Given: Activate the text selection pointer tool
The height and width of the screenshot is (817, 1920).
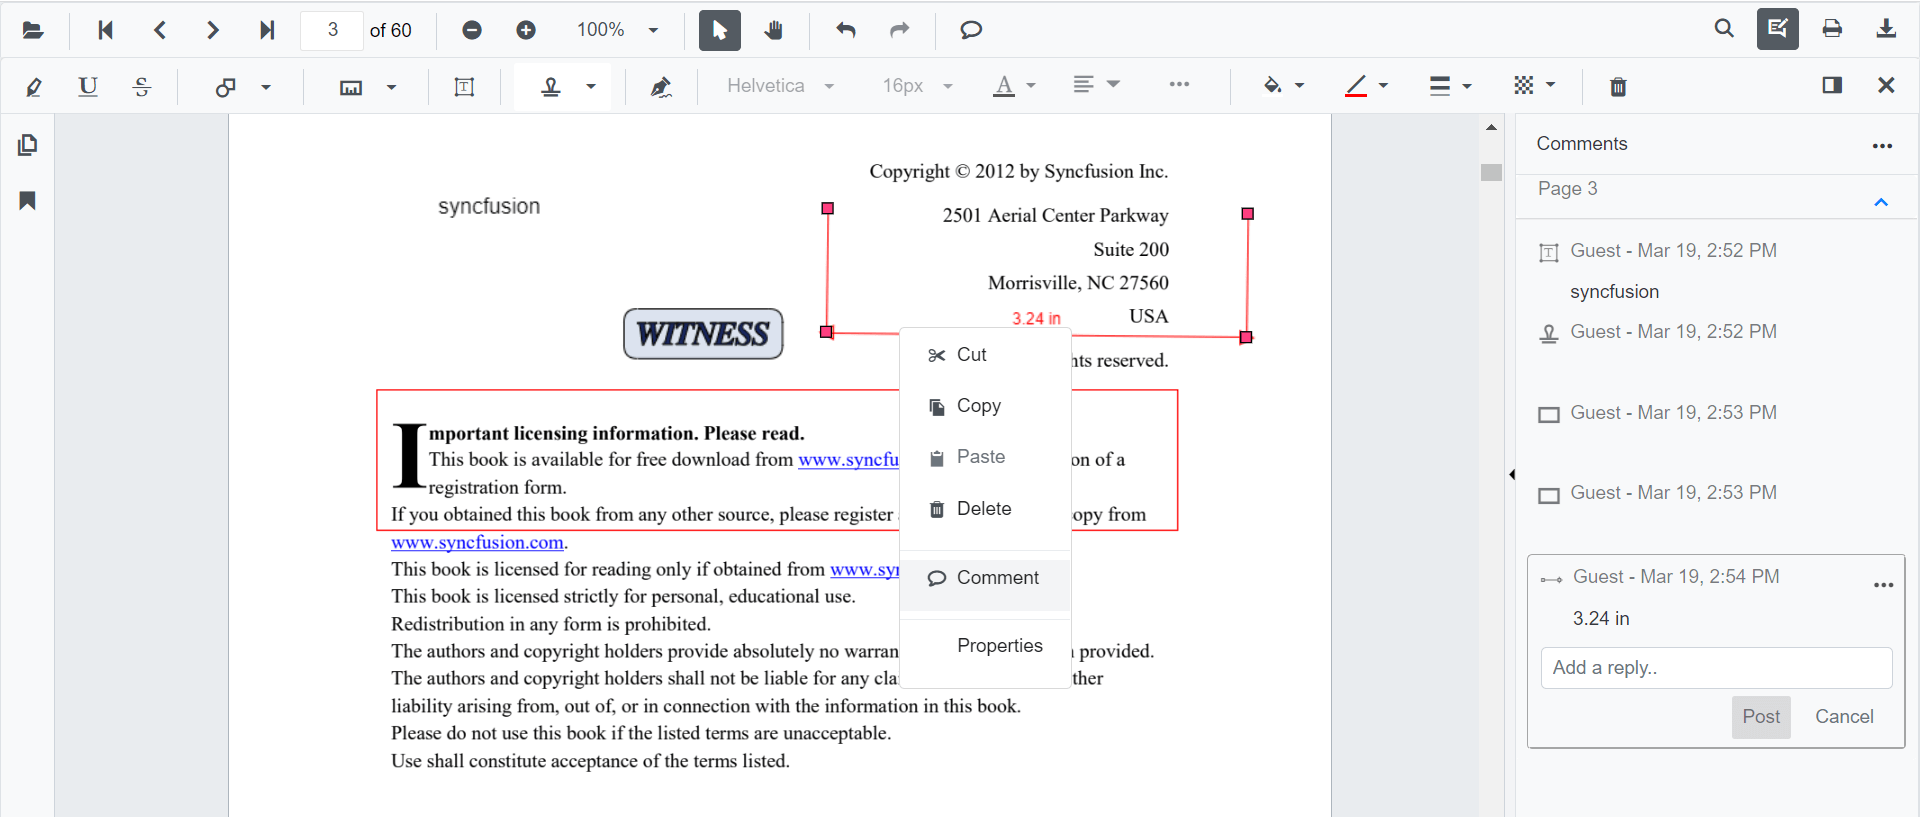Looking at the screenshot, I should tap(720, 30).
